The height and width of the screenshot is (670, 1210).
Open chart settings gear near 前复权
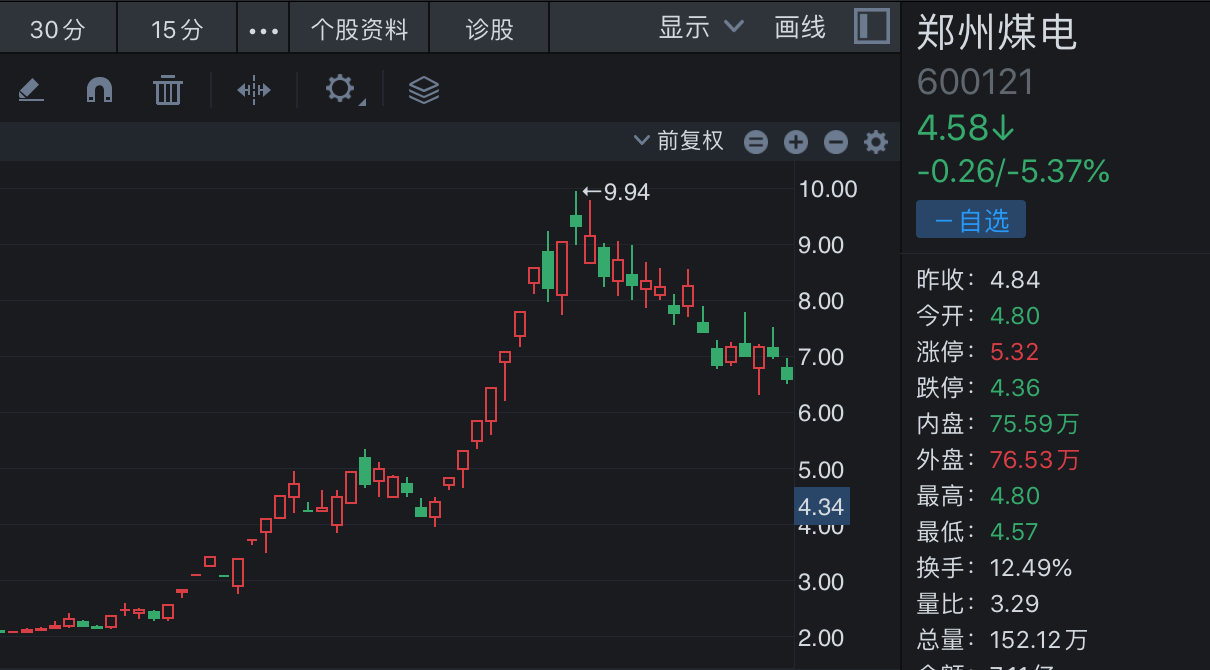click(x=876, y=143)
